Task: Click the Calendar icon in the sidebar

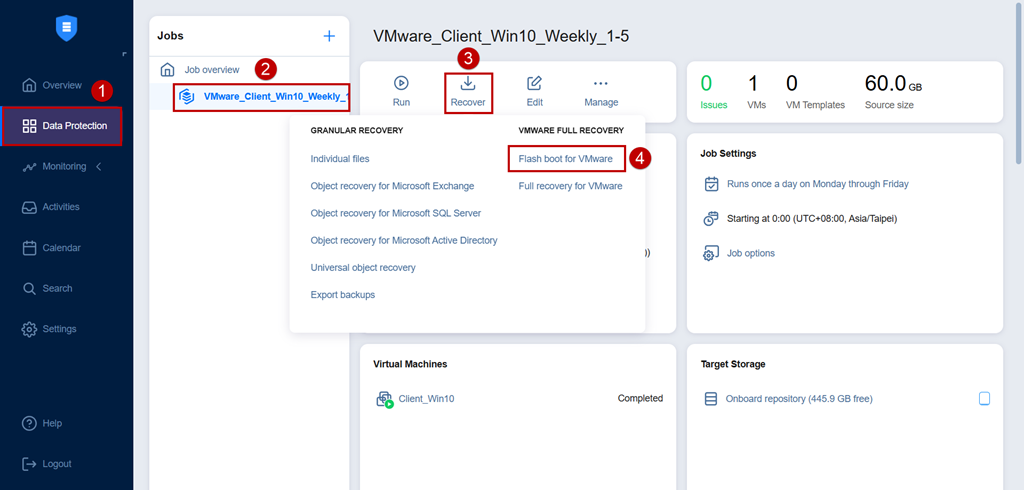Action: pyautogui.click(x=29, y=248)
